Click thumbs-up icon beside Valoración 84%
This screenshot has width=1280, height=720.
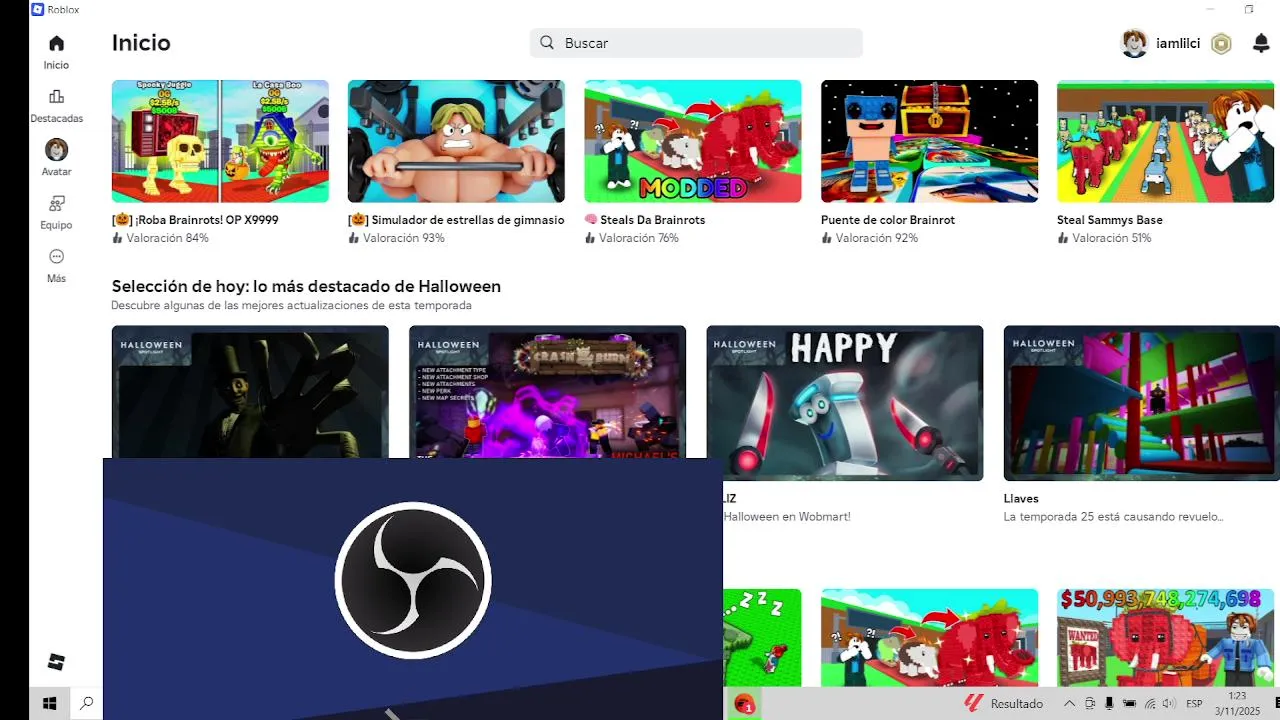click(117, 238)
